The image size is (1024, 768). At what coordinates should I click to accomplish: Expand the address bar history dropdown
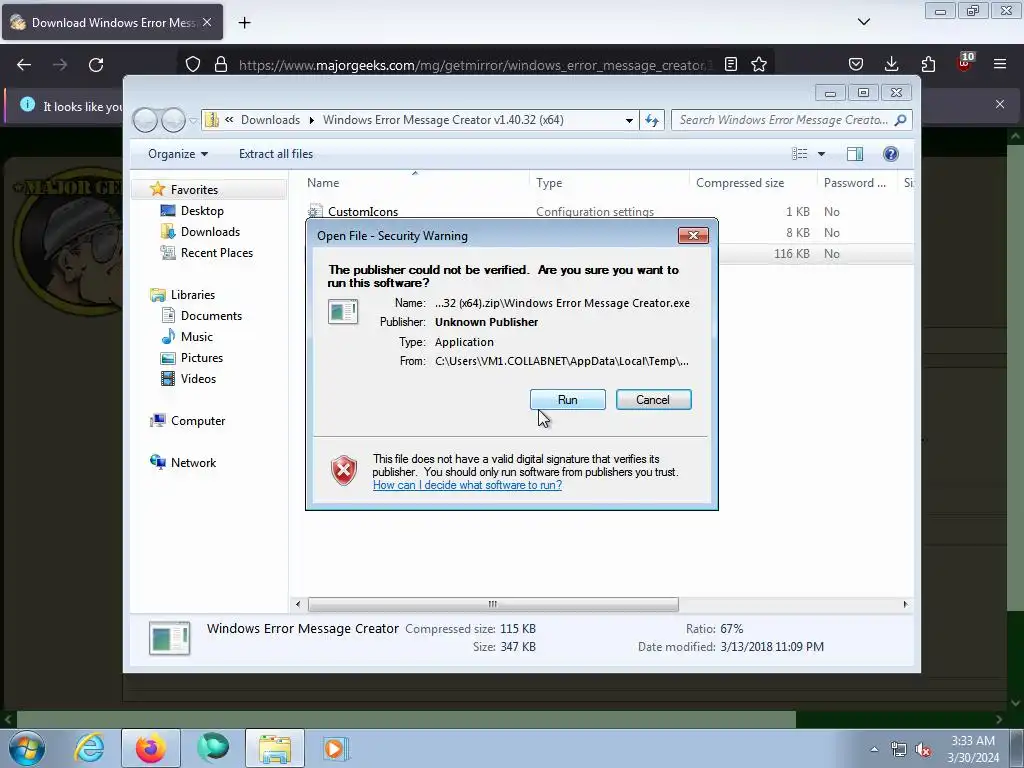[629, 120]
